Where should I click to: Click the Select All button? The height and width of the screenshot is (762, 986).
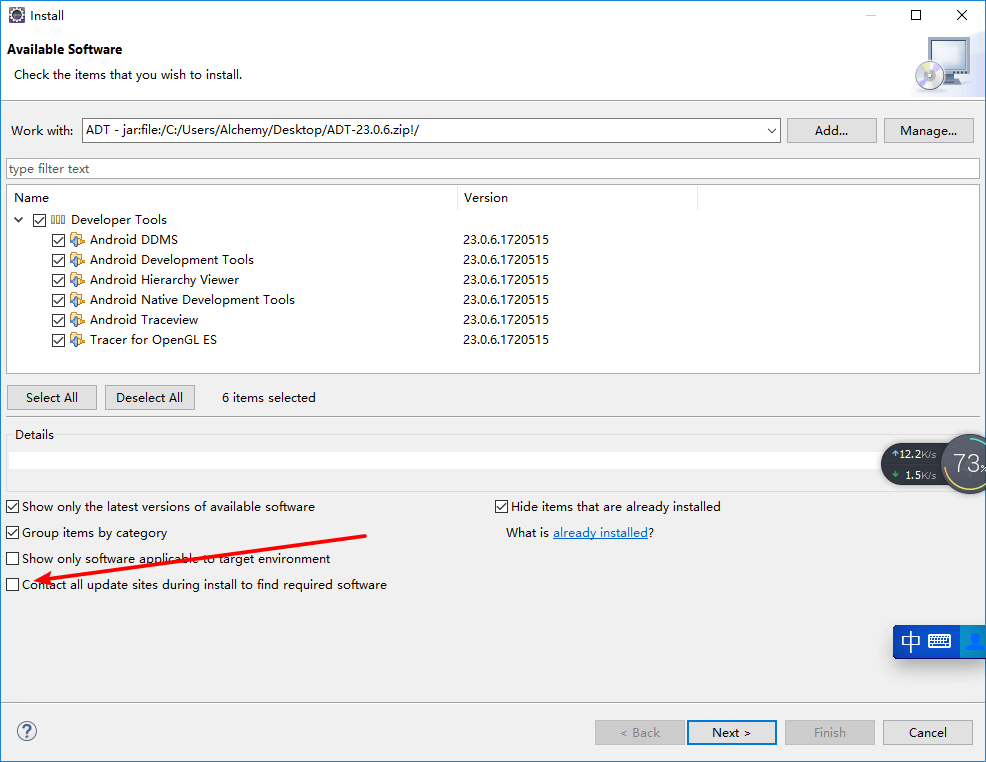[52, 397]
